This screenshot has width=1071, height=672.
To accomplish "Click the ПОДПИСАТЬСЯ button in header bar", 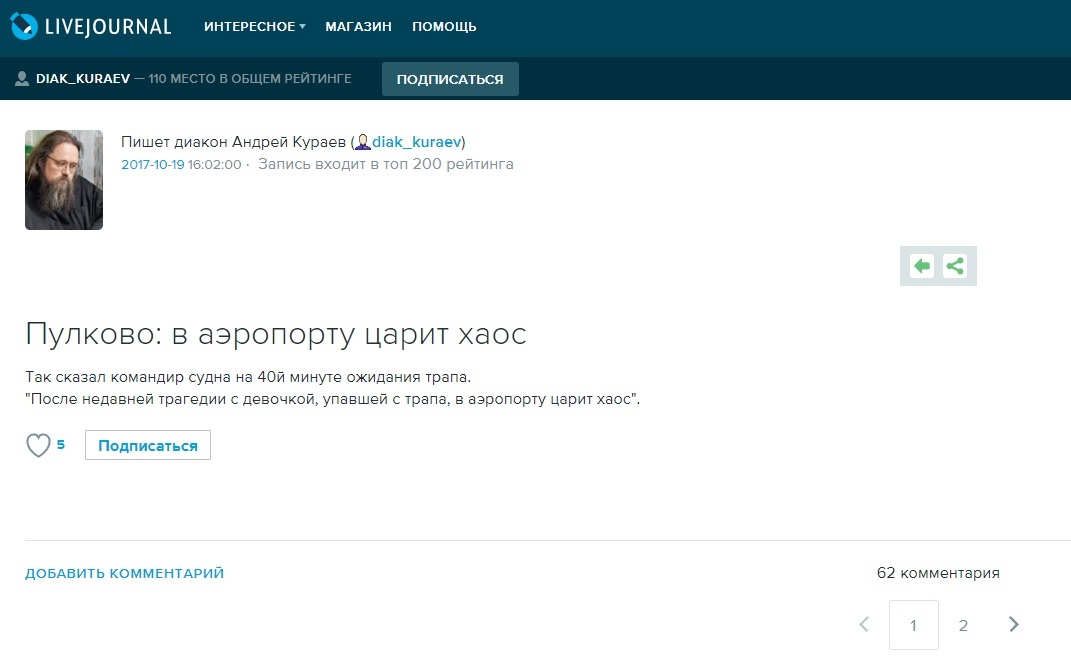I will pos(450,79).
